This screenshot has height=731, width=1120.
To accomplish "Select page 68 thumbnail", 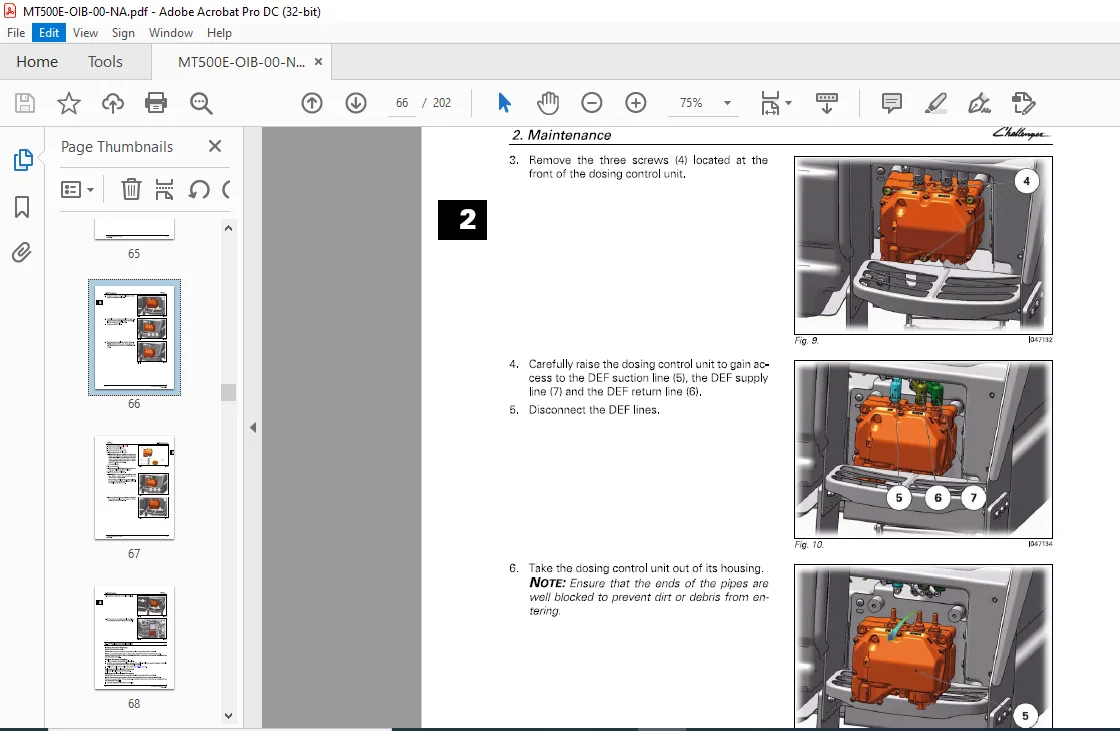I will tap(134, 637).
